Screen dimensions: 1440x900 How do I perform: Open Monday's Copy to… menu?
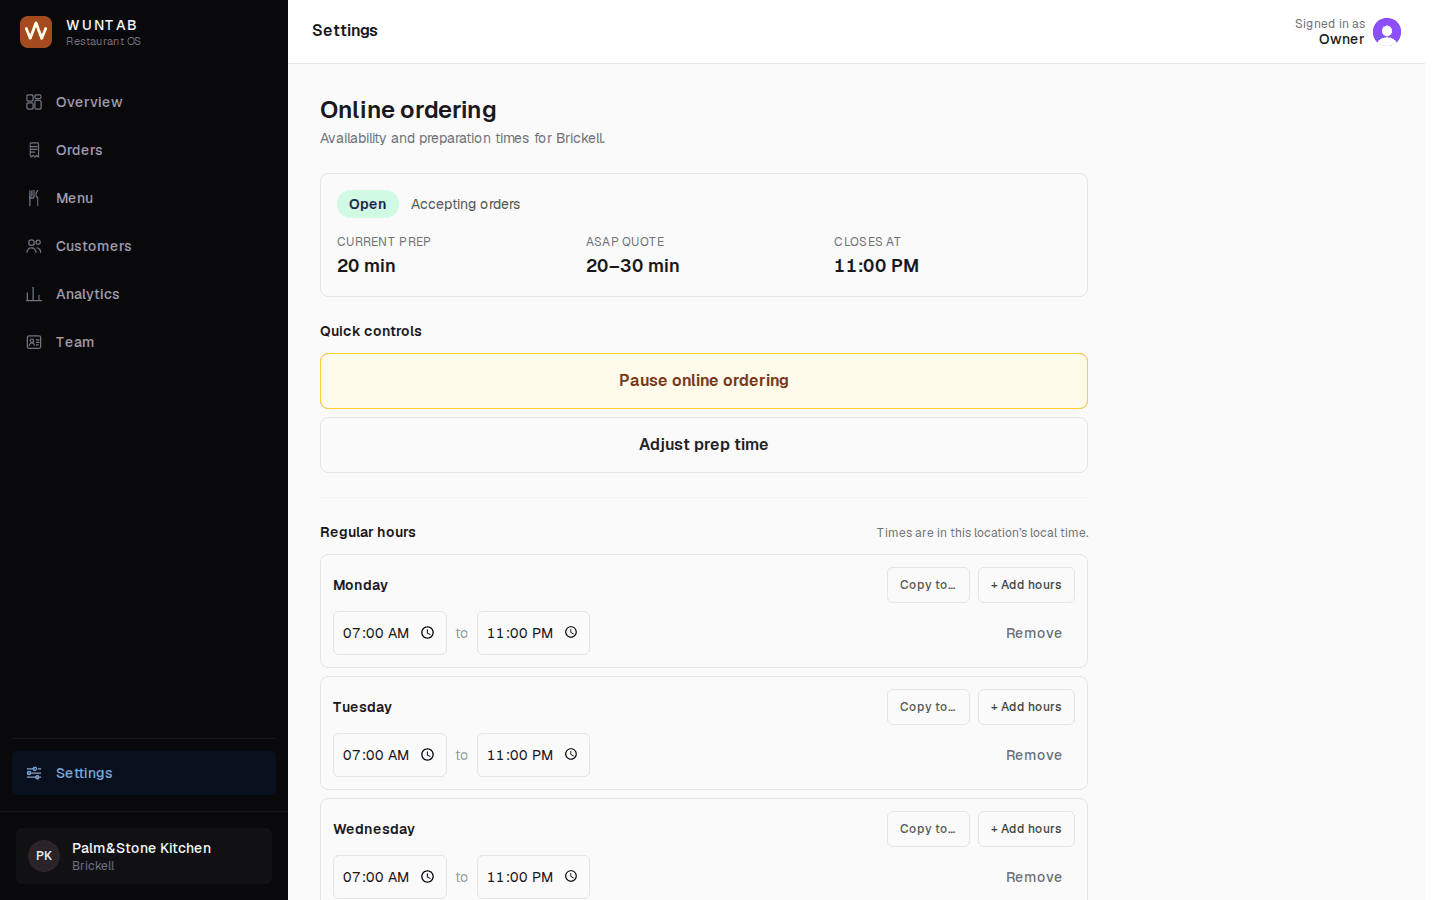(928, 585)
